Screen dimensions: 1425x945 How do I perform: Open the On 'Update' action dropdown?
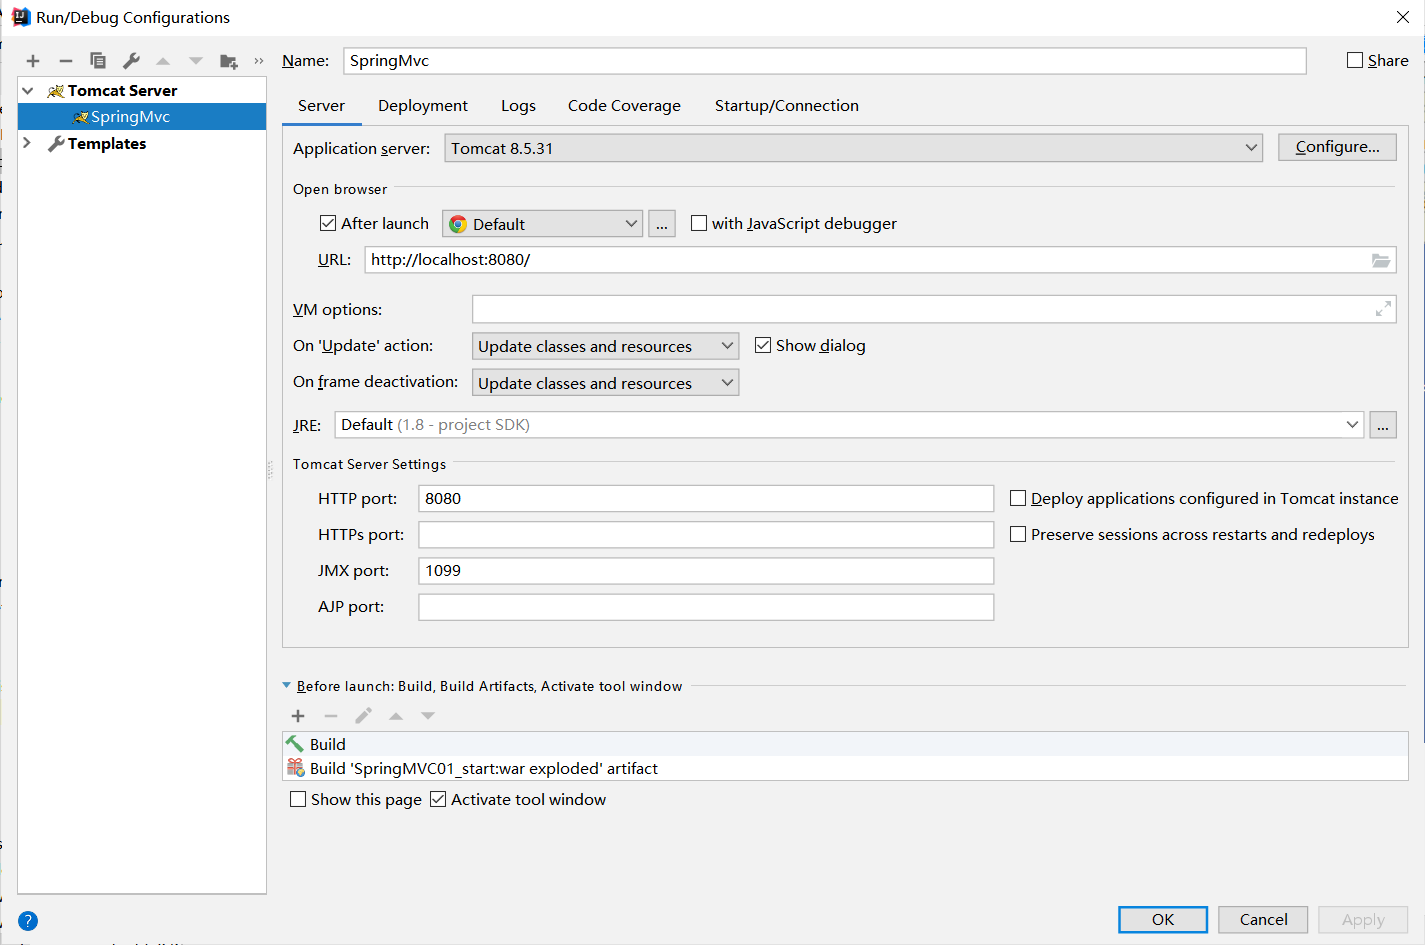pos(605,346)
